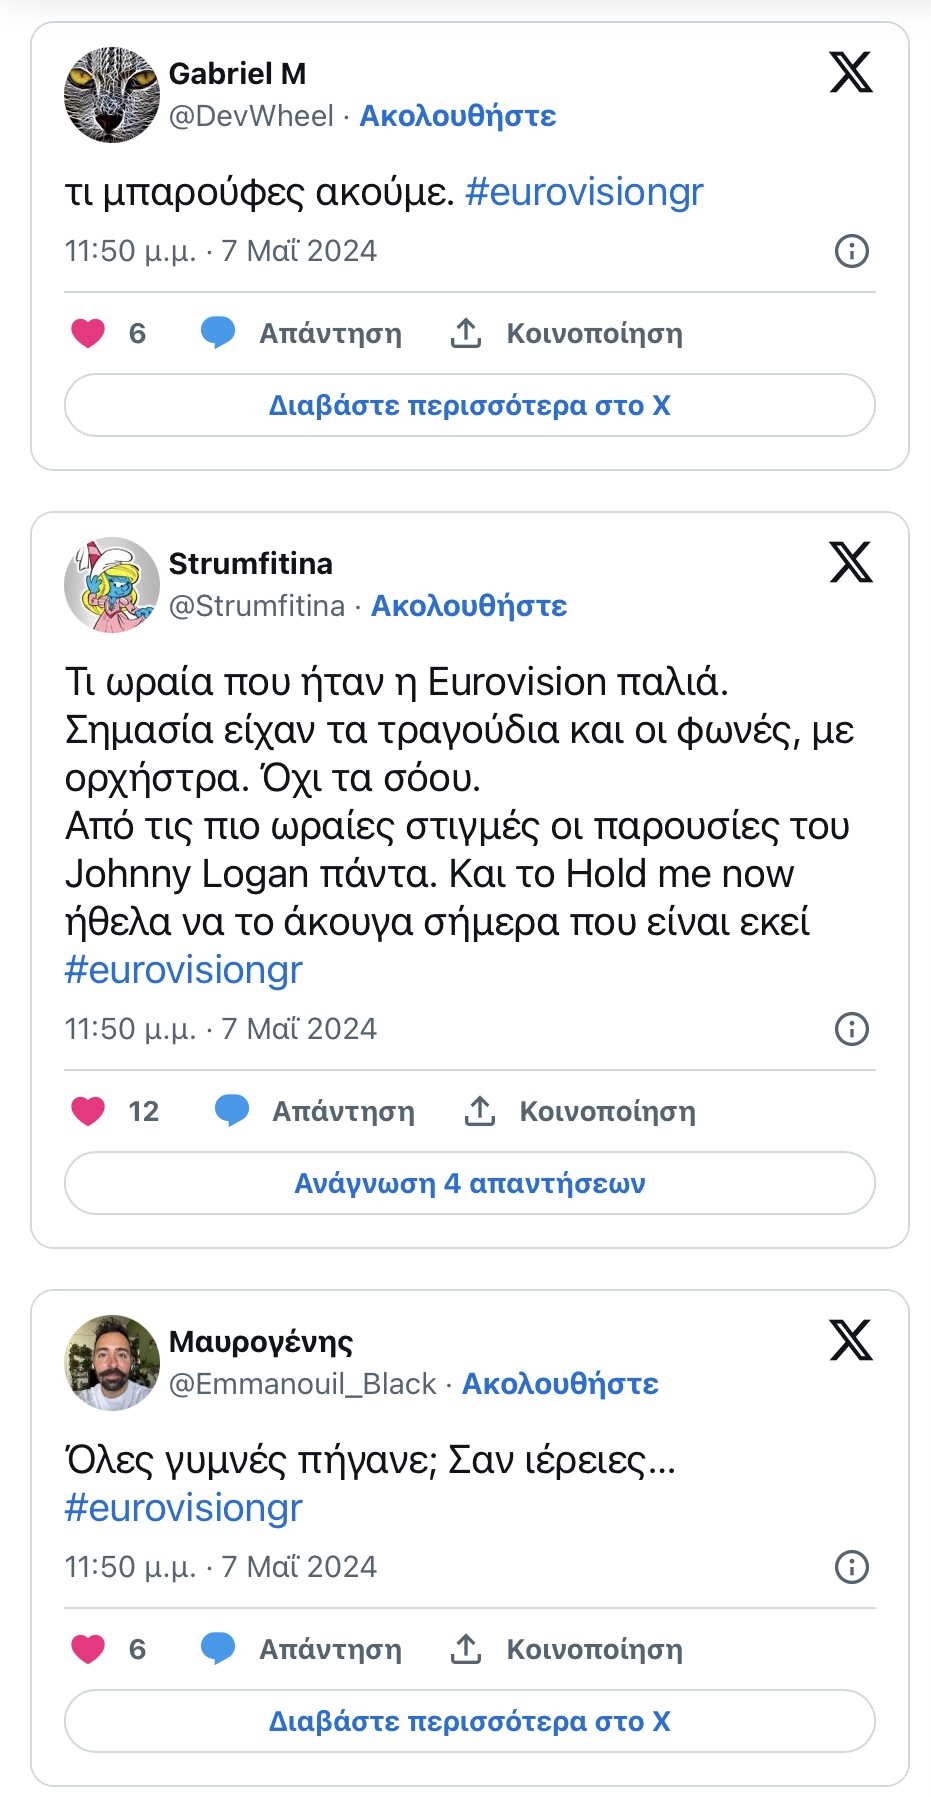The width and height of the screenshot is (931, 1797).
Task: Share Strumfitina's tweet via Κοινοποίηση
Action: (x=580, y=1111)
